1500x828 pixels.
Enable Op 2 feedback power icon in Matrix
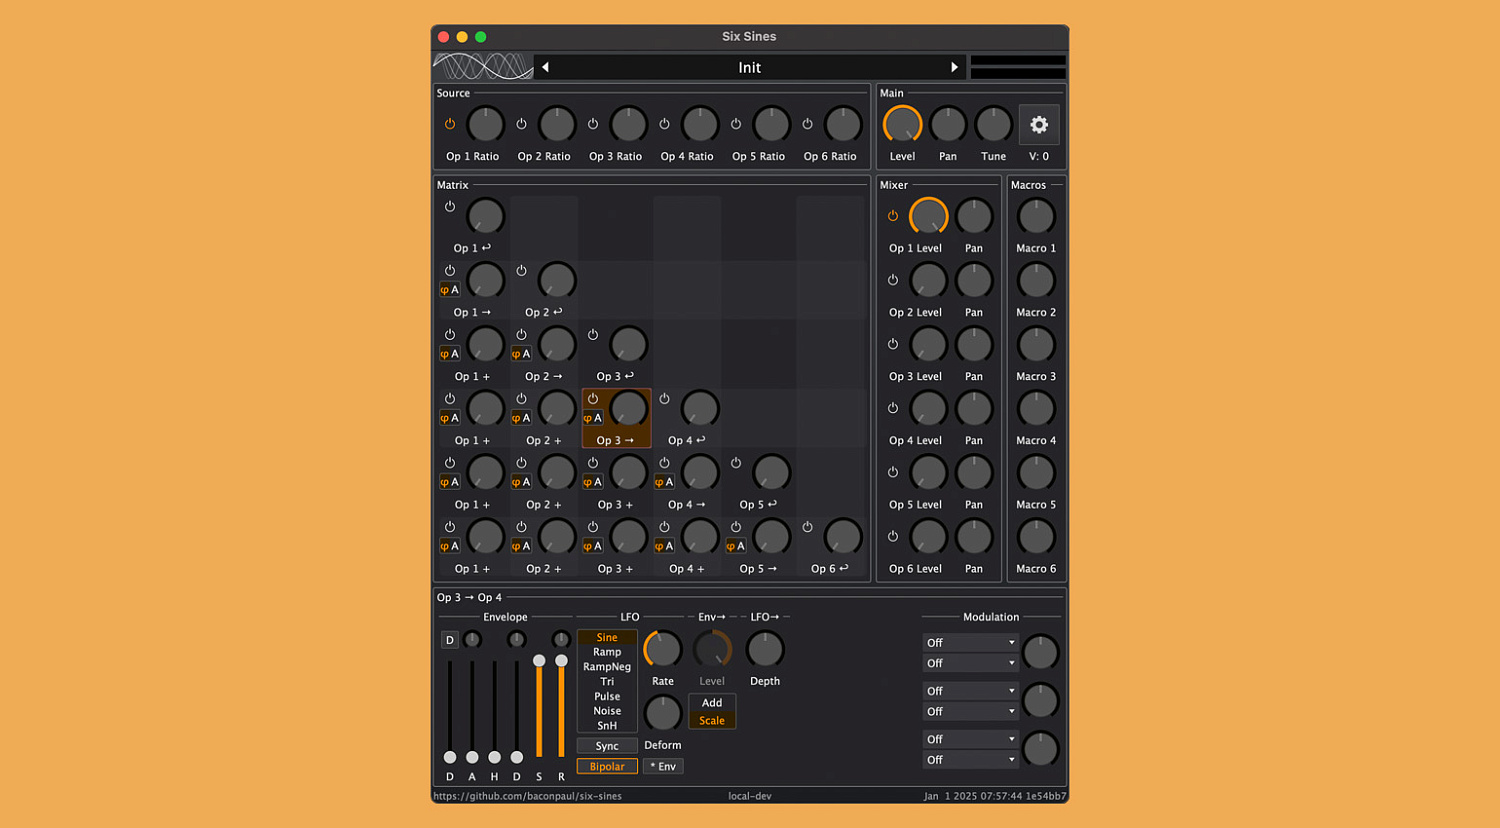521,270
